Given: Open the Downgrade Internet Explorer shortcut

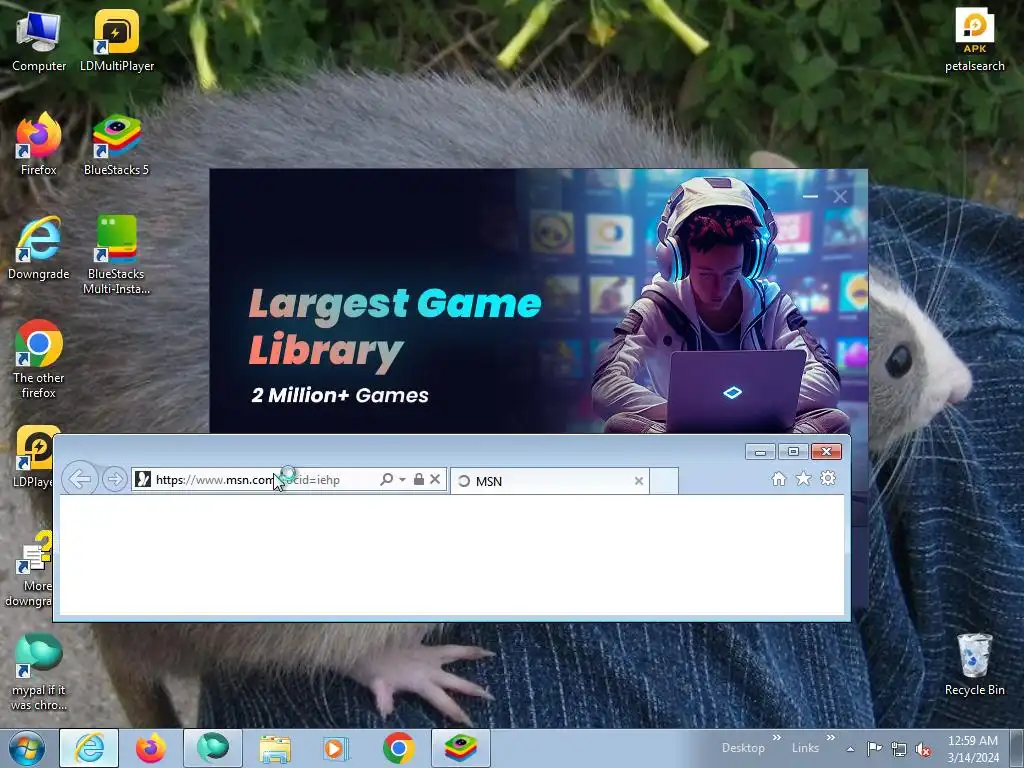Looking at the screenshot, I should click(39, 249).
